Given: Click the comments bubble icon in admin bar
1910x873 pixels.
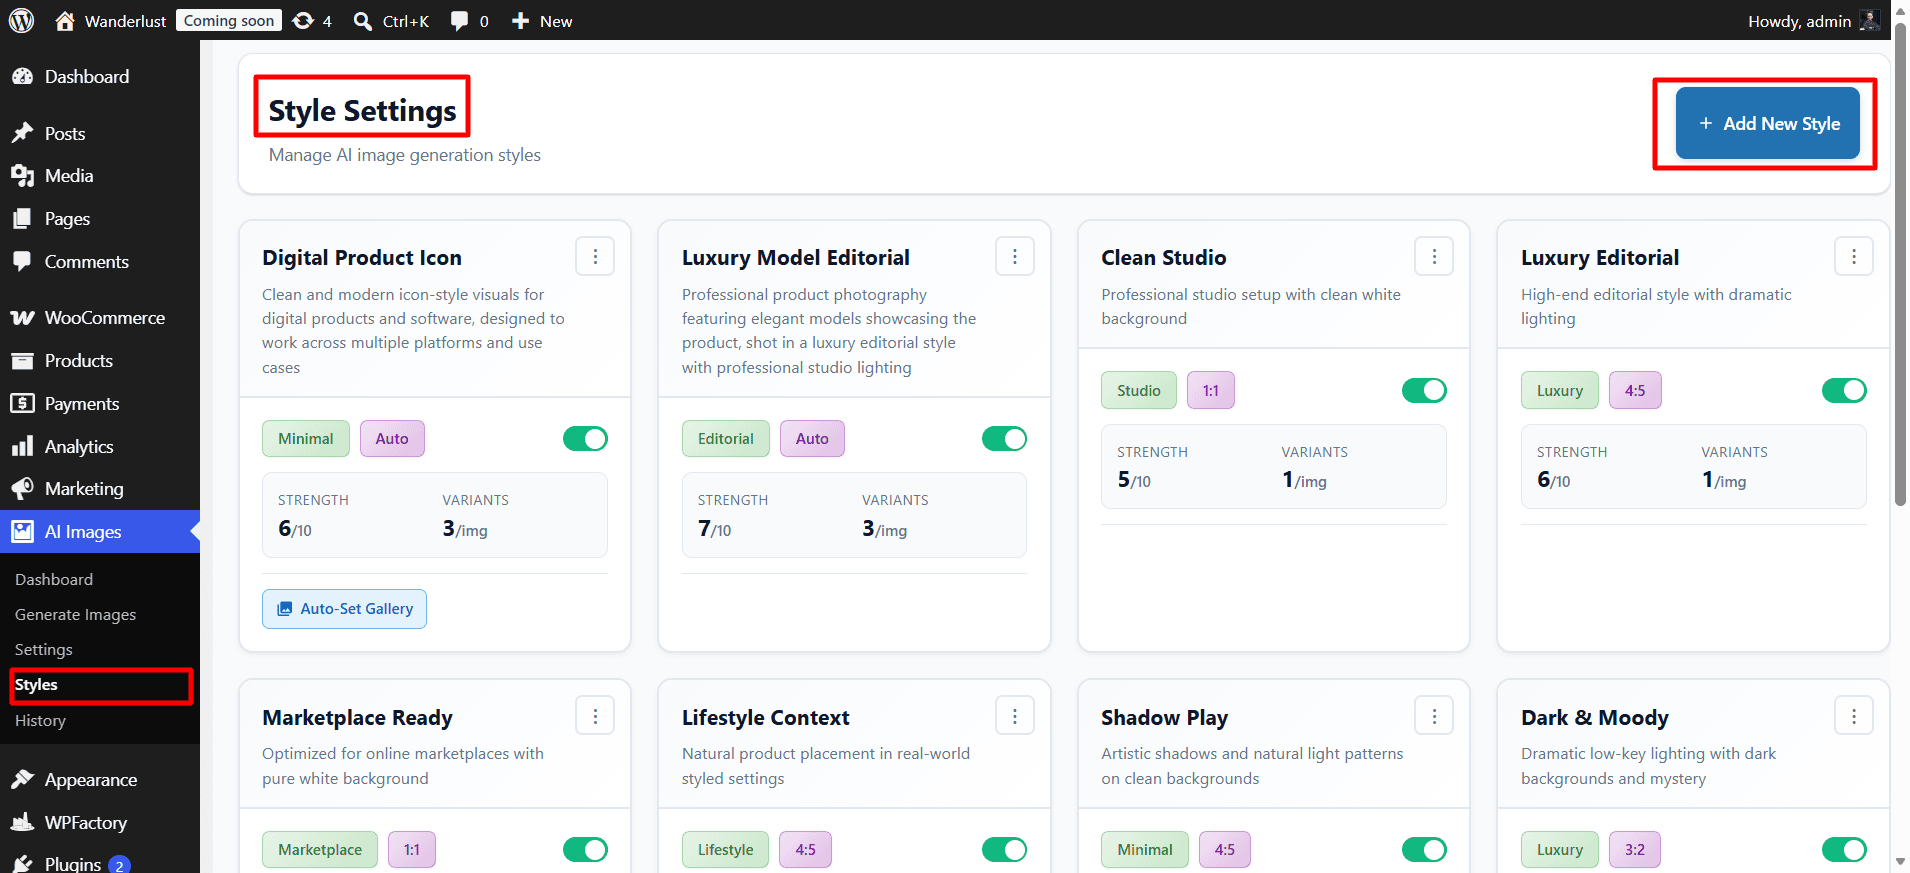Looking at the screenshot, I should click(x=459, y=20).
